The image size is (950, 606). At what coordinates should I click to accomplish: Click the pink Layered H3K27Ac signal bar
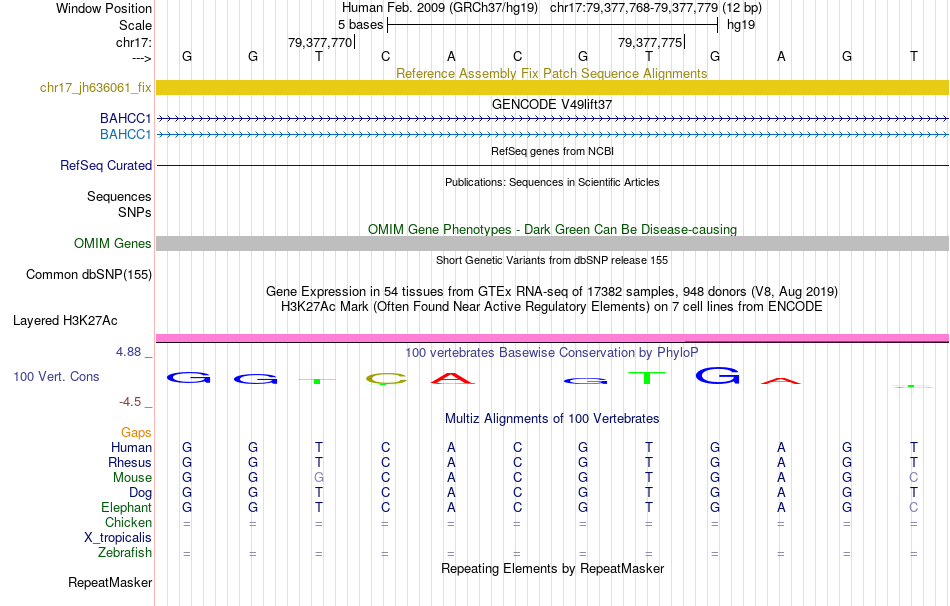point(552,338)
